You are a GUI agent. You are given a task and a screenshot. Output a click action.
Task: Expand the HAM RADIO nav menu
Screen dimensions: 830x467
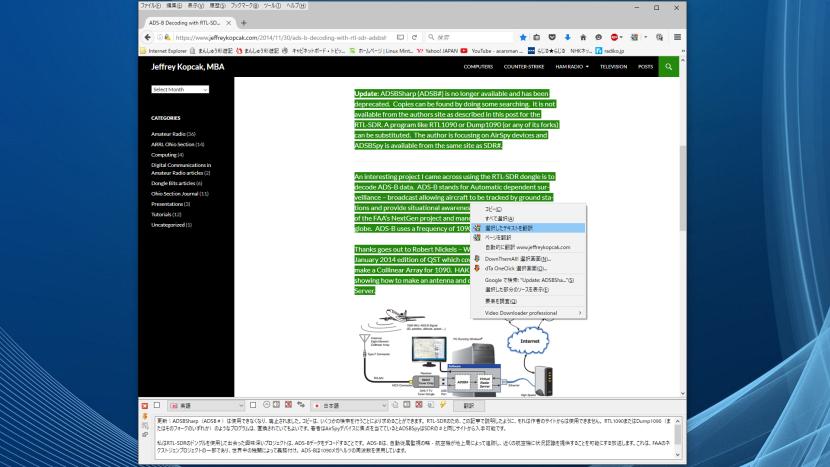[572, 67]
